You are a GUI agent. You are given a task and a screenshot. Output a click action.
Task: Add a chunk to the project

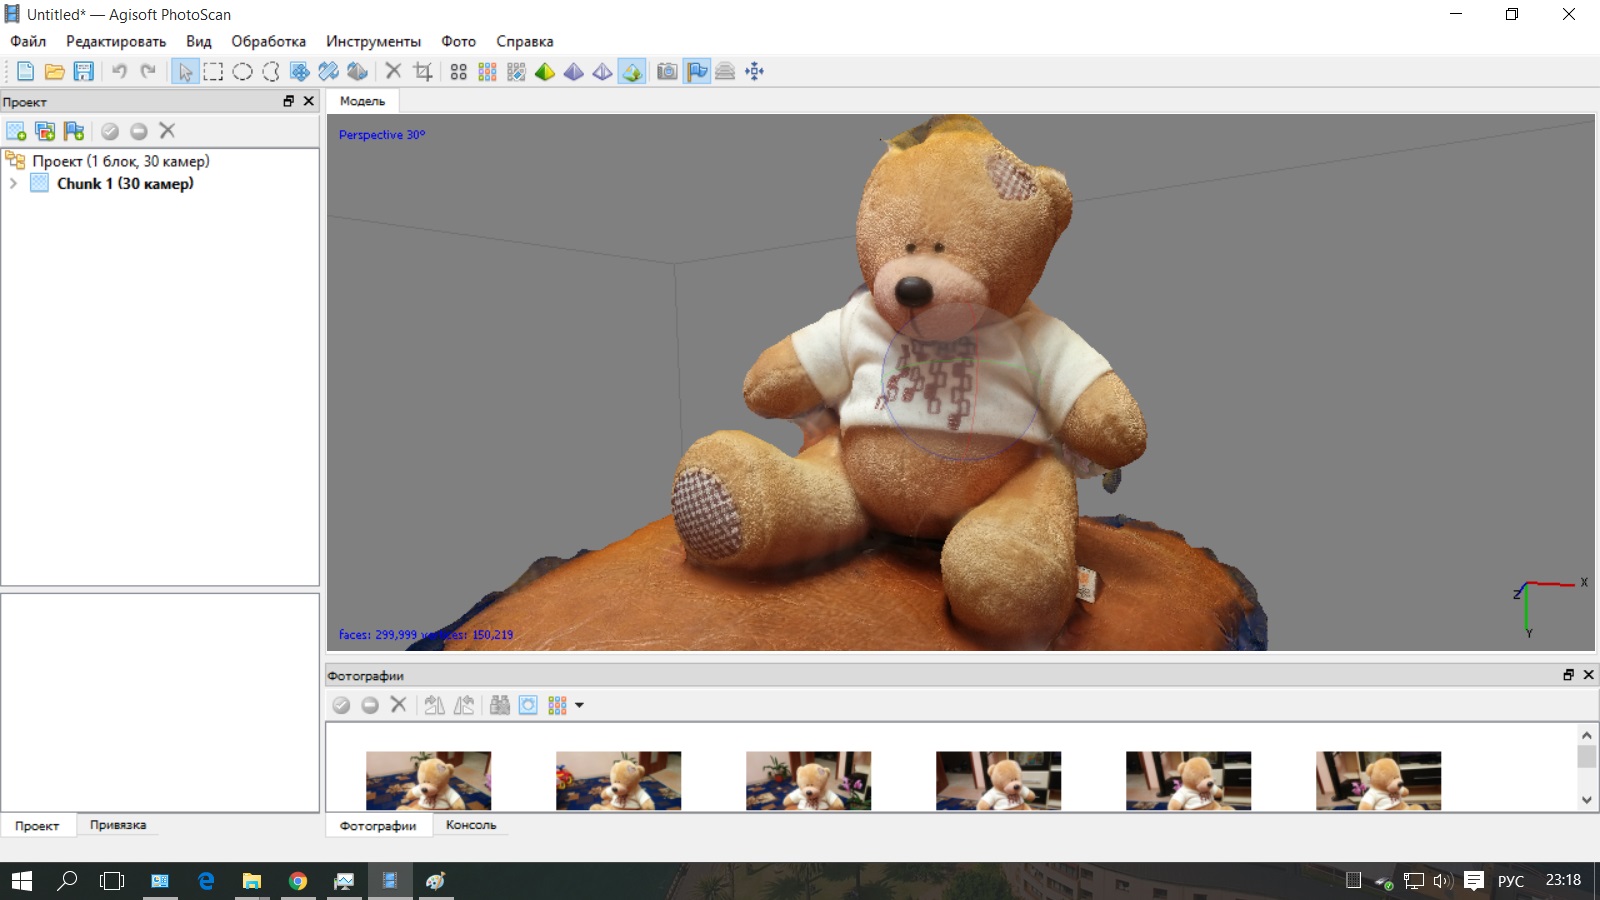pos(16,131)
